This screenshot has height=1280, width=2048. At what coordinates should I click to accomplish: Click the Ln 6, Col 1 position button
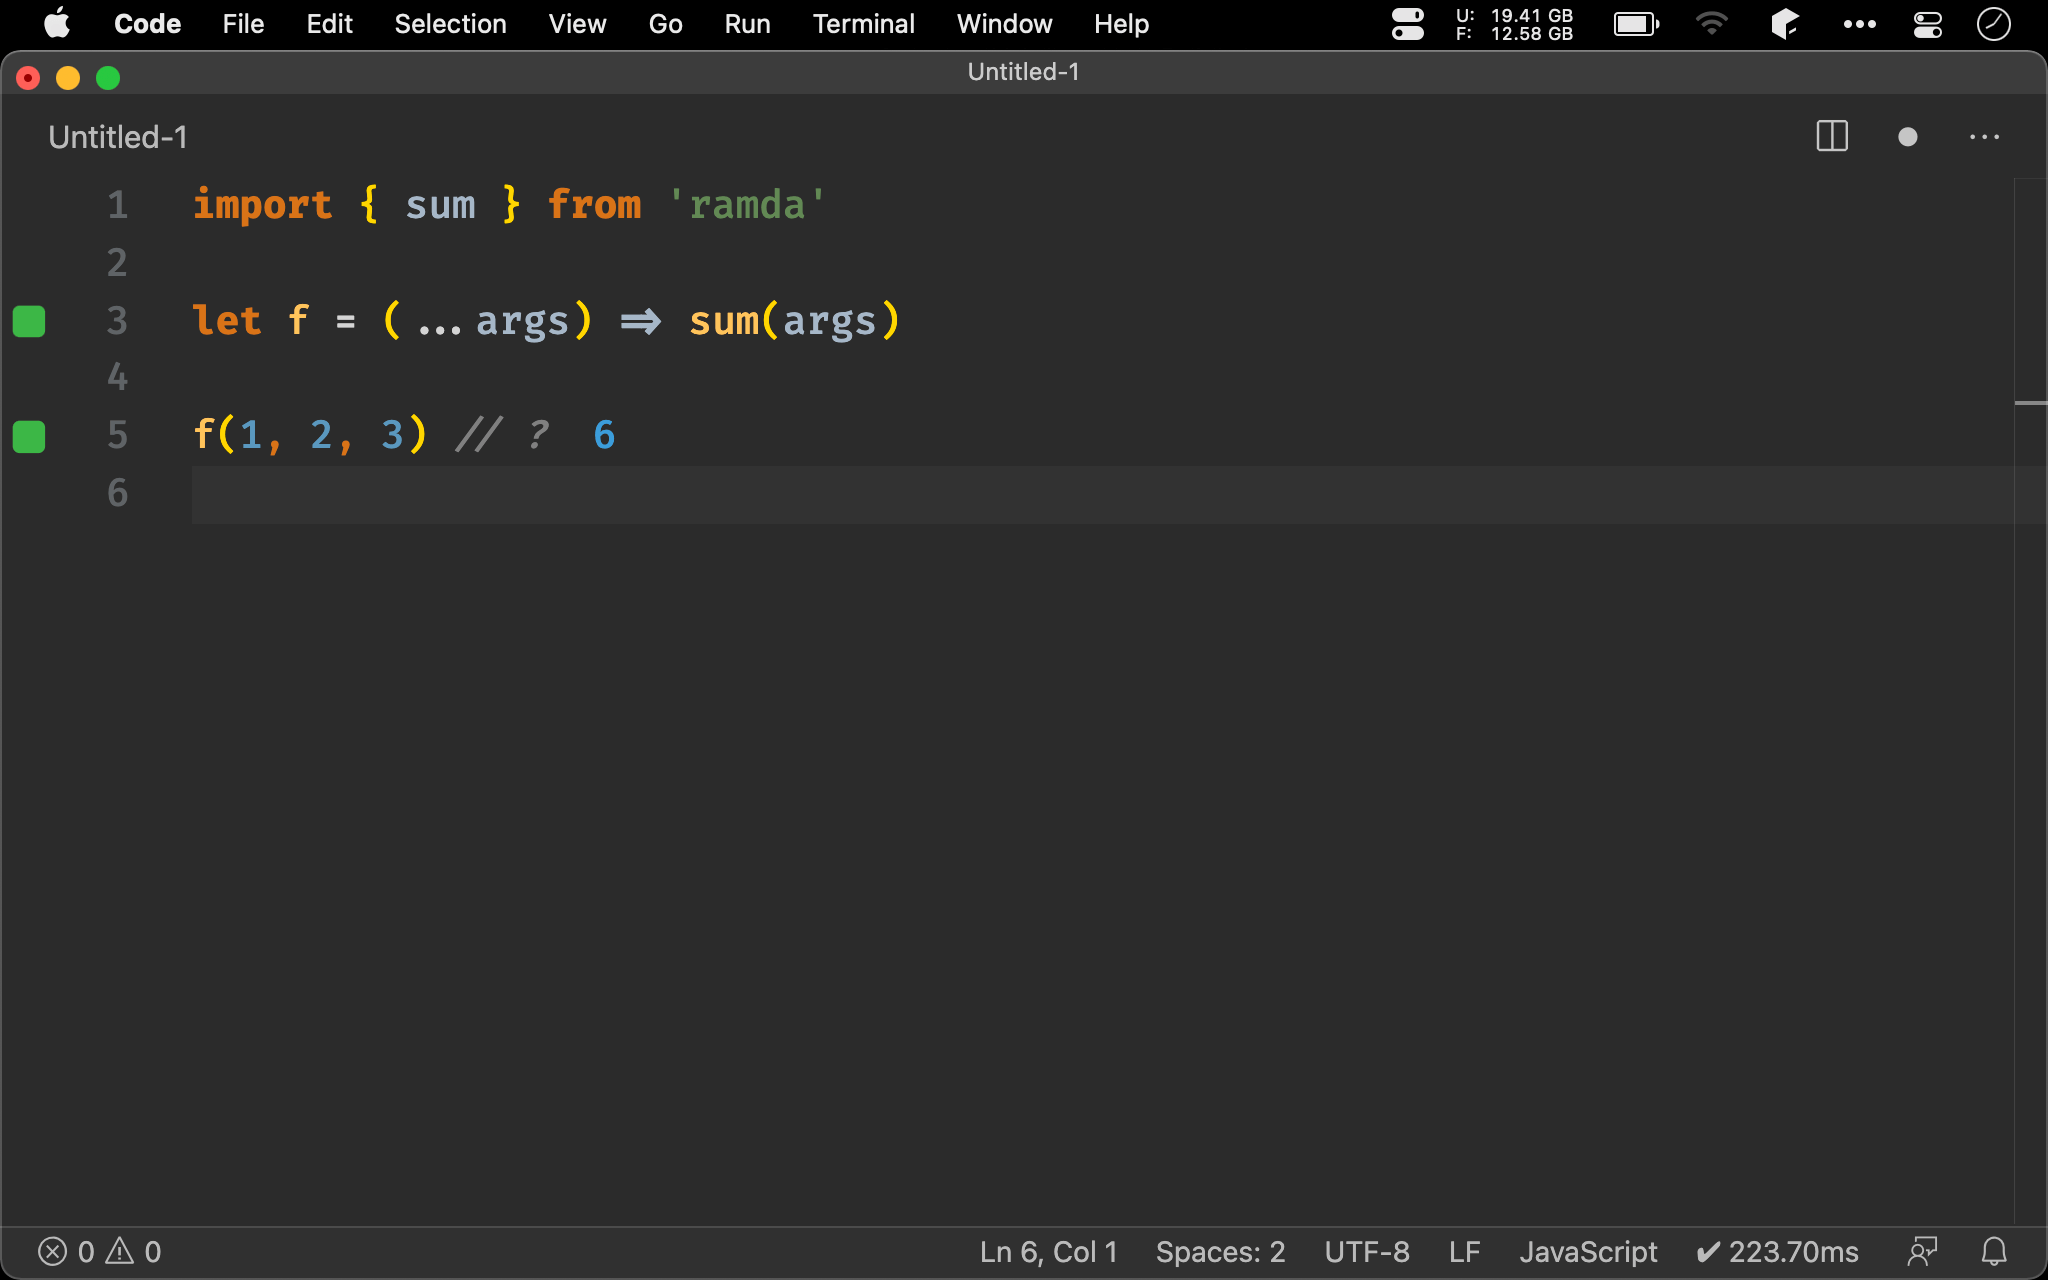point(1048,1251)
